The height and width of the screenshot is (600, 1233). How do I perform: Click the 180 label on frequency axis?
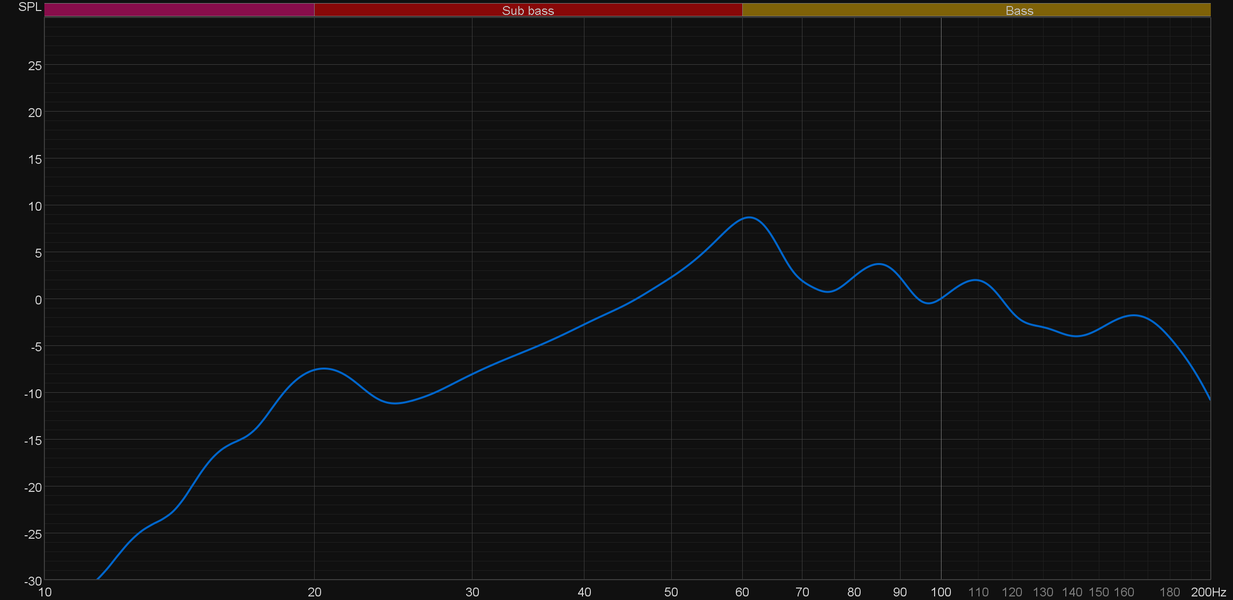pos(1170,593)
